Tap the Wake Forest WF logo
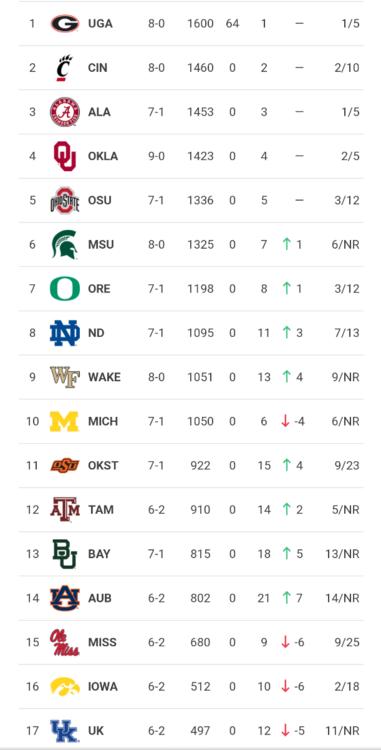The height and width of the screenshot is (750, 381). click(x=65, y=377)
